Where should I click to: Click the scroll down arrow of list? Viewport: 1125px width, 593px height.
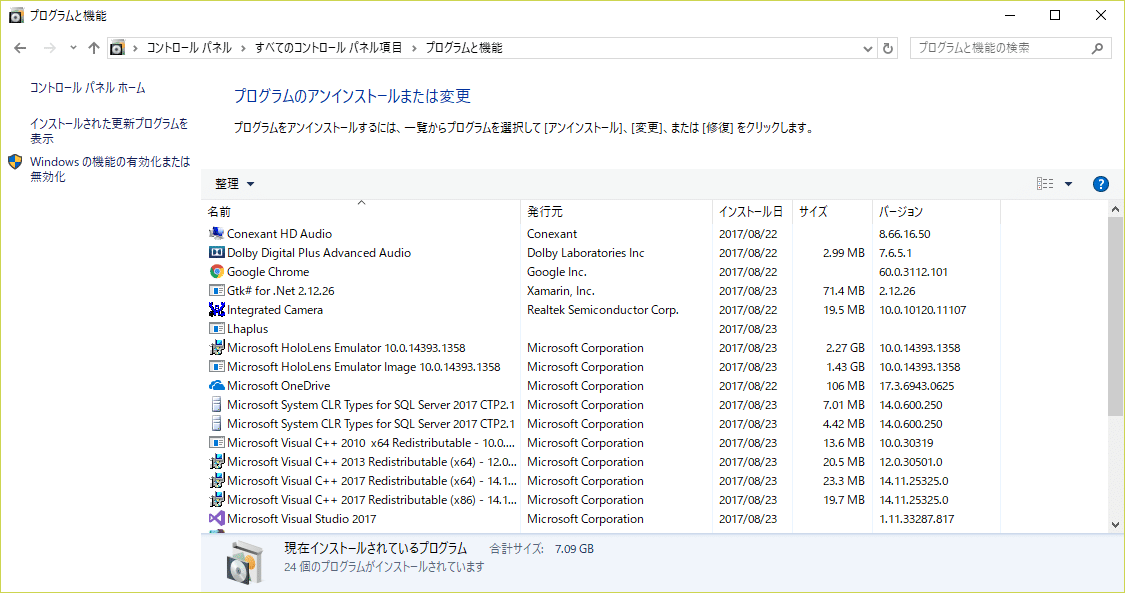(x=1115, y=525)
